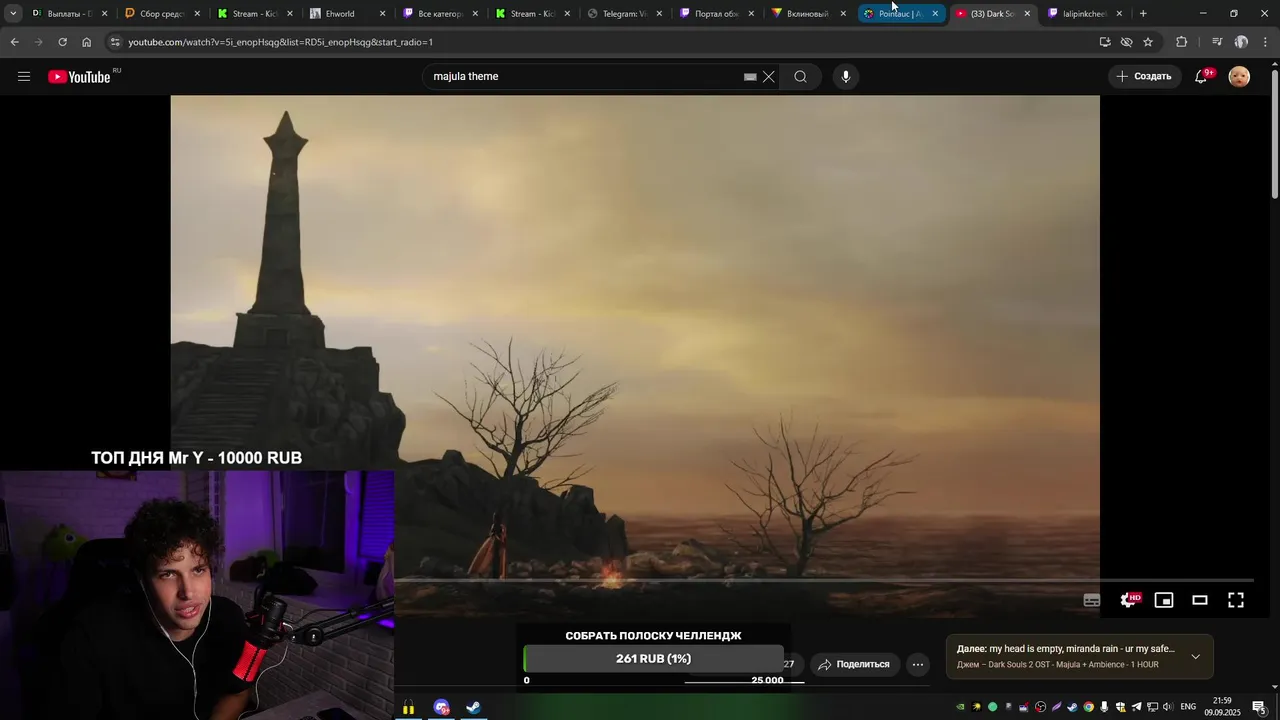Open the tray Chrome icon
The width and height of the screenshot is (1280, 720).
tap(1088, 707)
